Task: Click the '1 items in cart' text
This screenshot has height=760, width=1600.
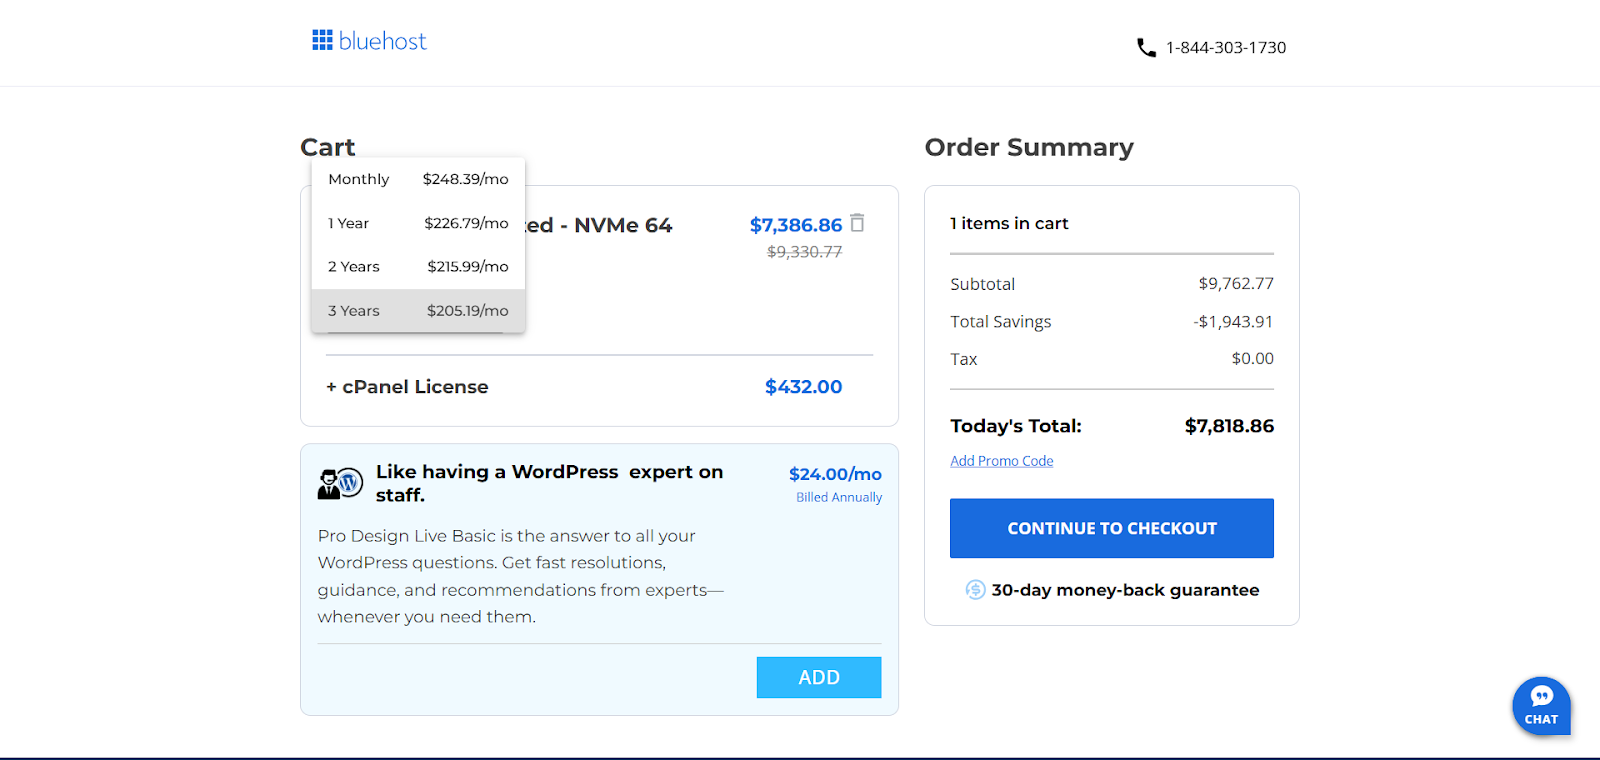Action: tap(1009, 224)
